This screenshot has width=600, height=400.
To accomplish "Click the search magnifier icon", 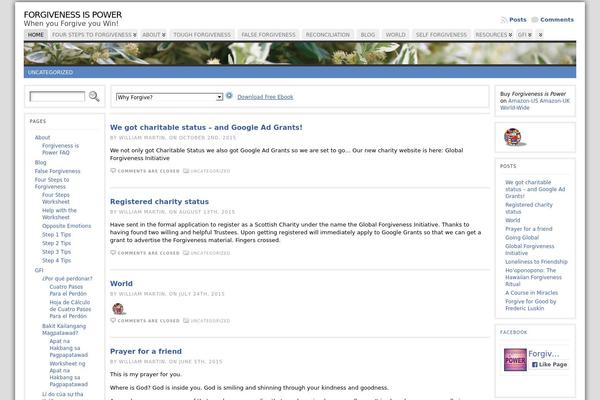I will coord(94,96).
